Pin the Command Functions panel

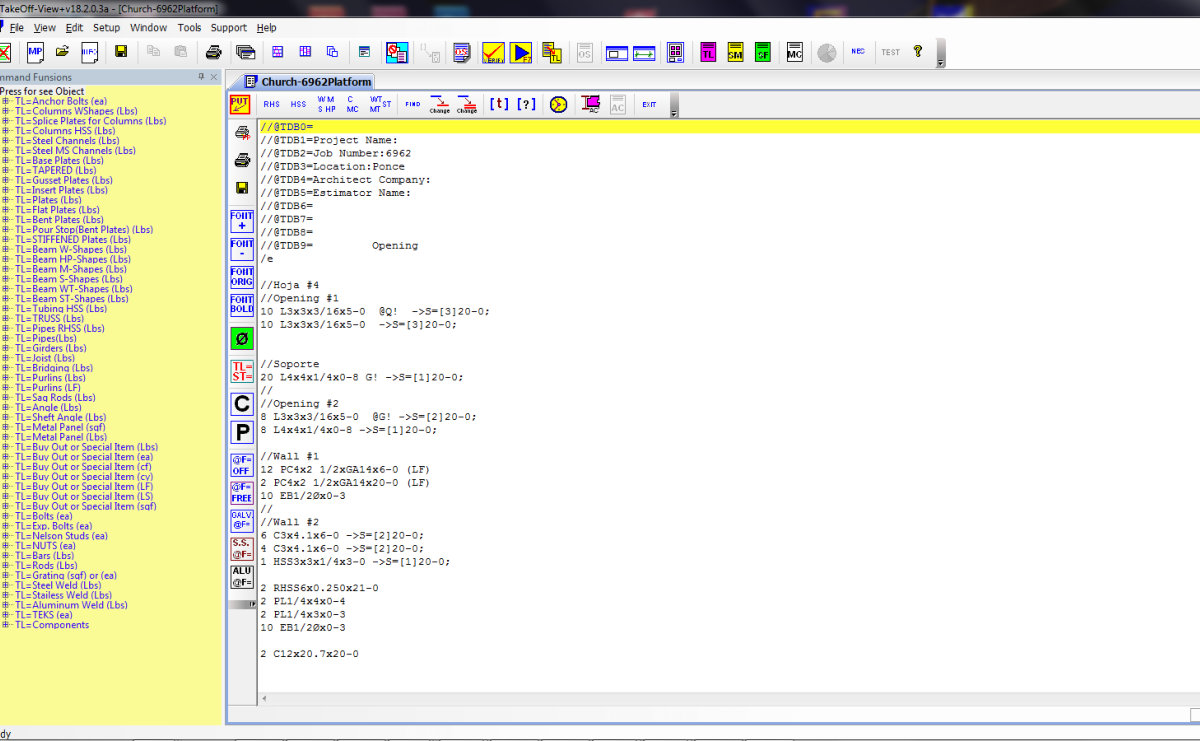(x=200, y=77)
